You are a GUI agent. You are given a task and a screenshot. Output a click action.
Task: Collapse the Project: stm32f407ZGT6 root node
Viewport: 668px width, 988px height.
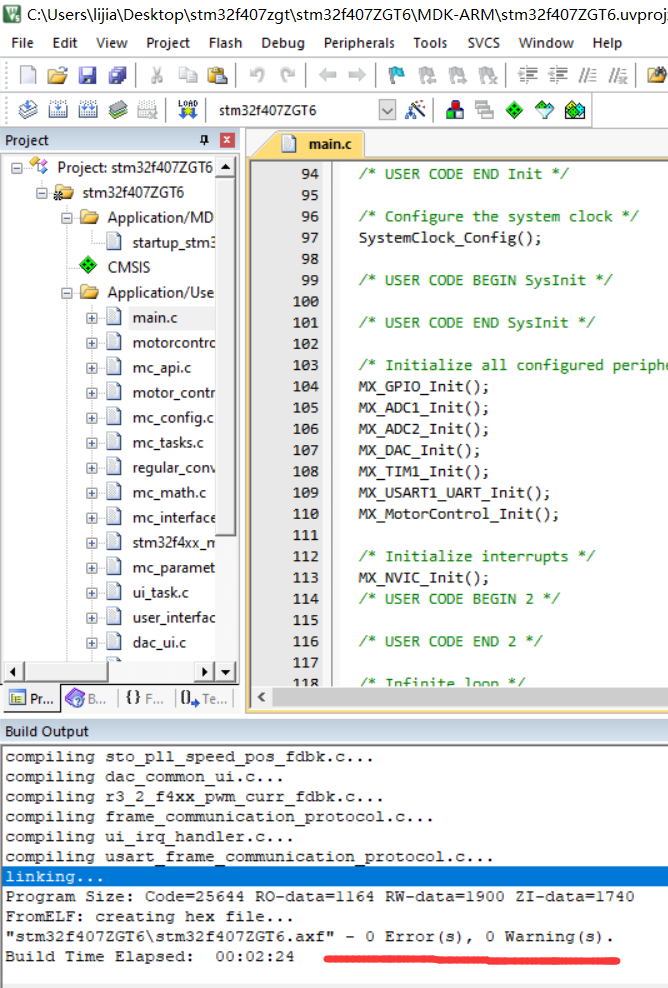[16, 168]
